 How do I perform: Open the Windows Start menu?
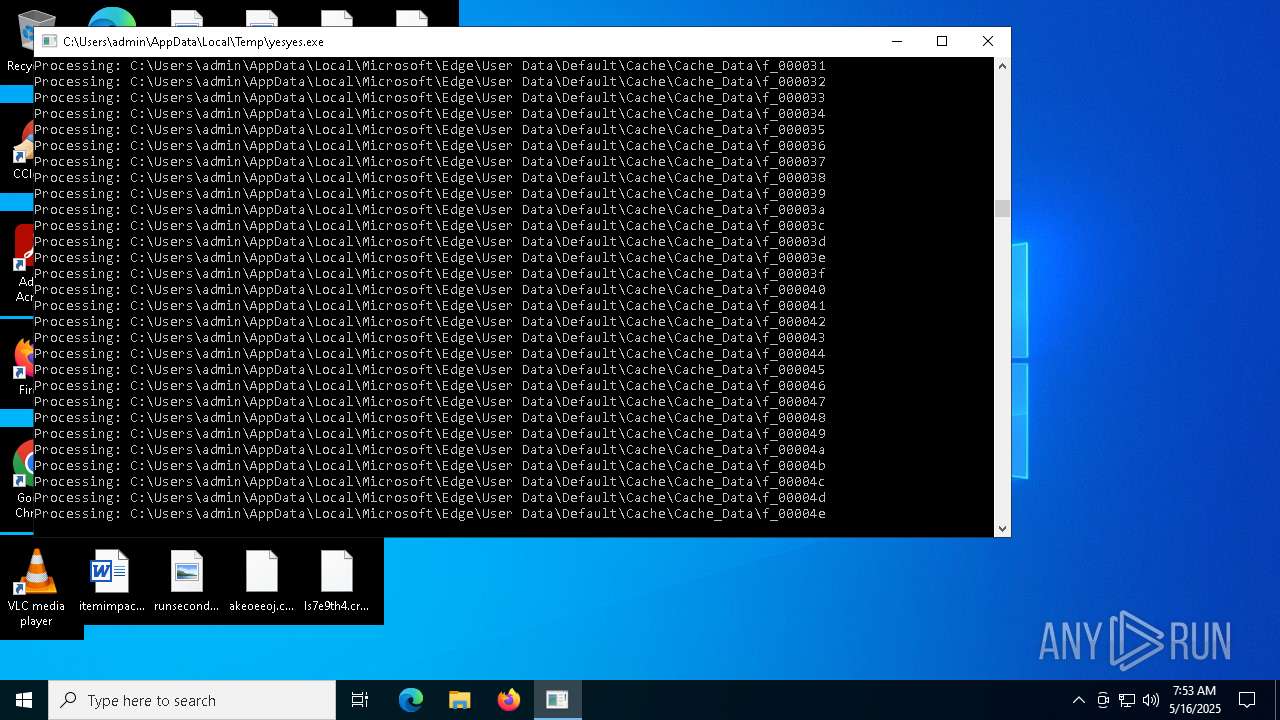coord(24,700)
